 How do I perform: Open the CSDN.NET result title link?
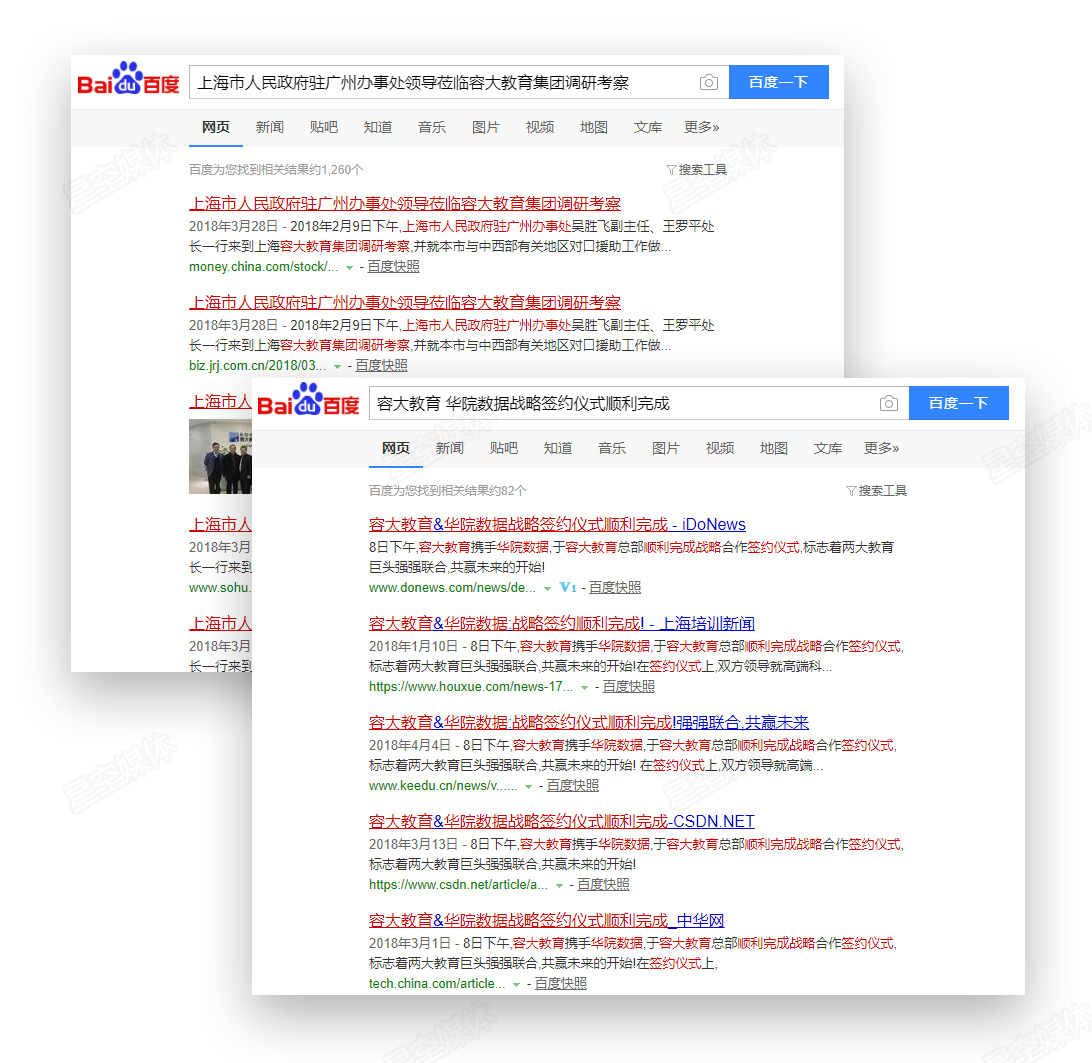(x=562, y=821)
